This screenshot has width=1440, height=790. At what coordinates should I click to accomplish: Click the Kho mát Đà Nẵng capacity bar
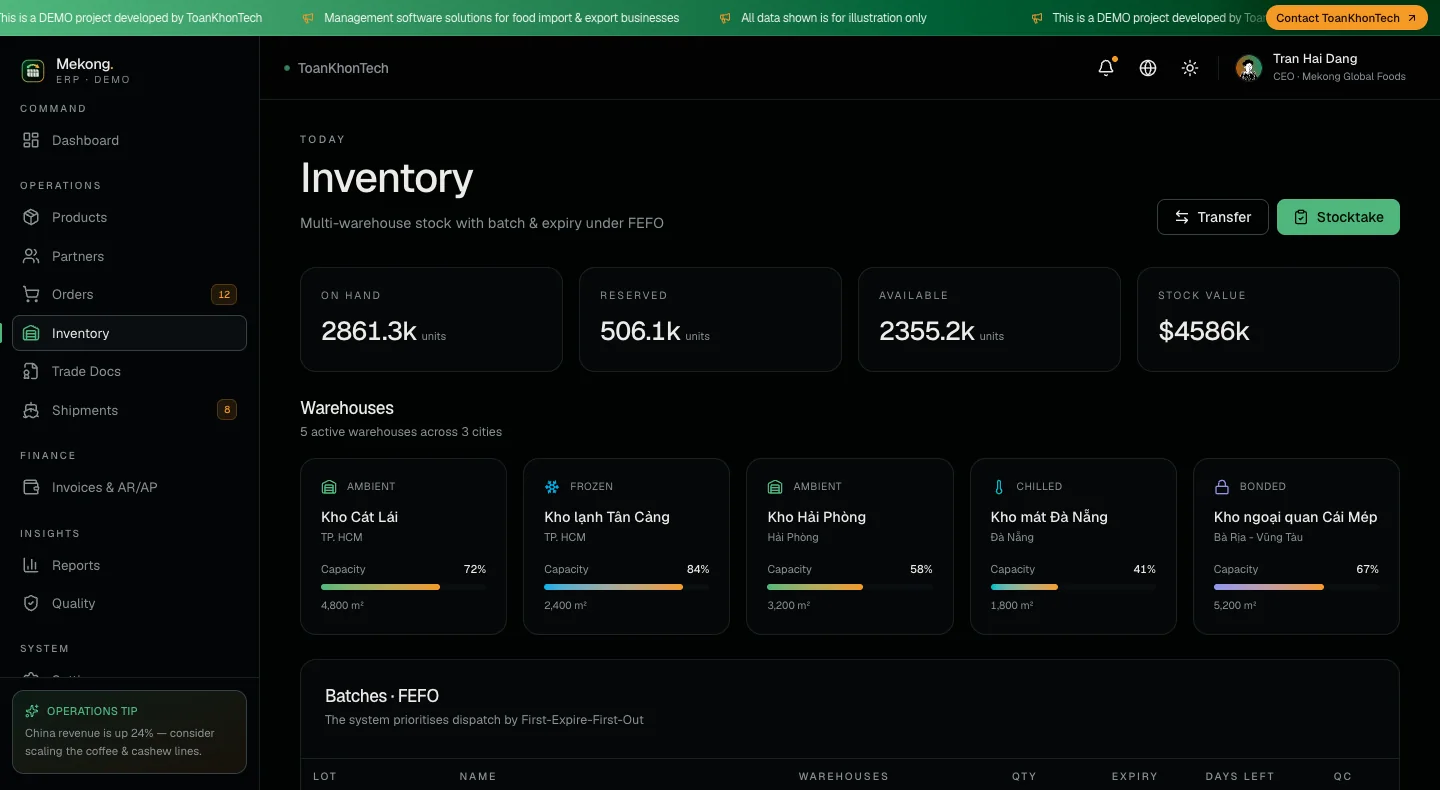click(1072, 587)
